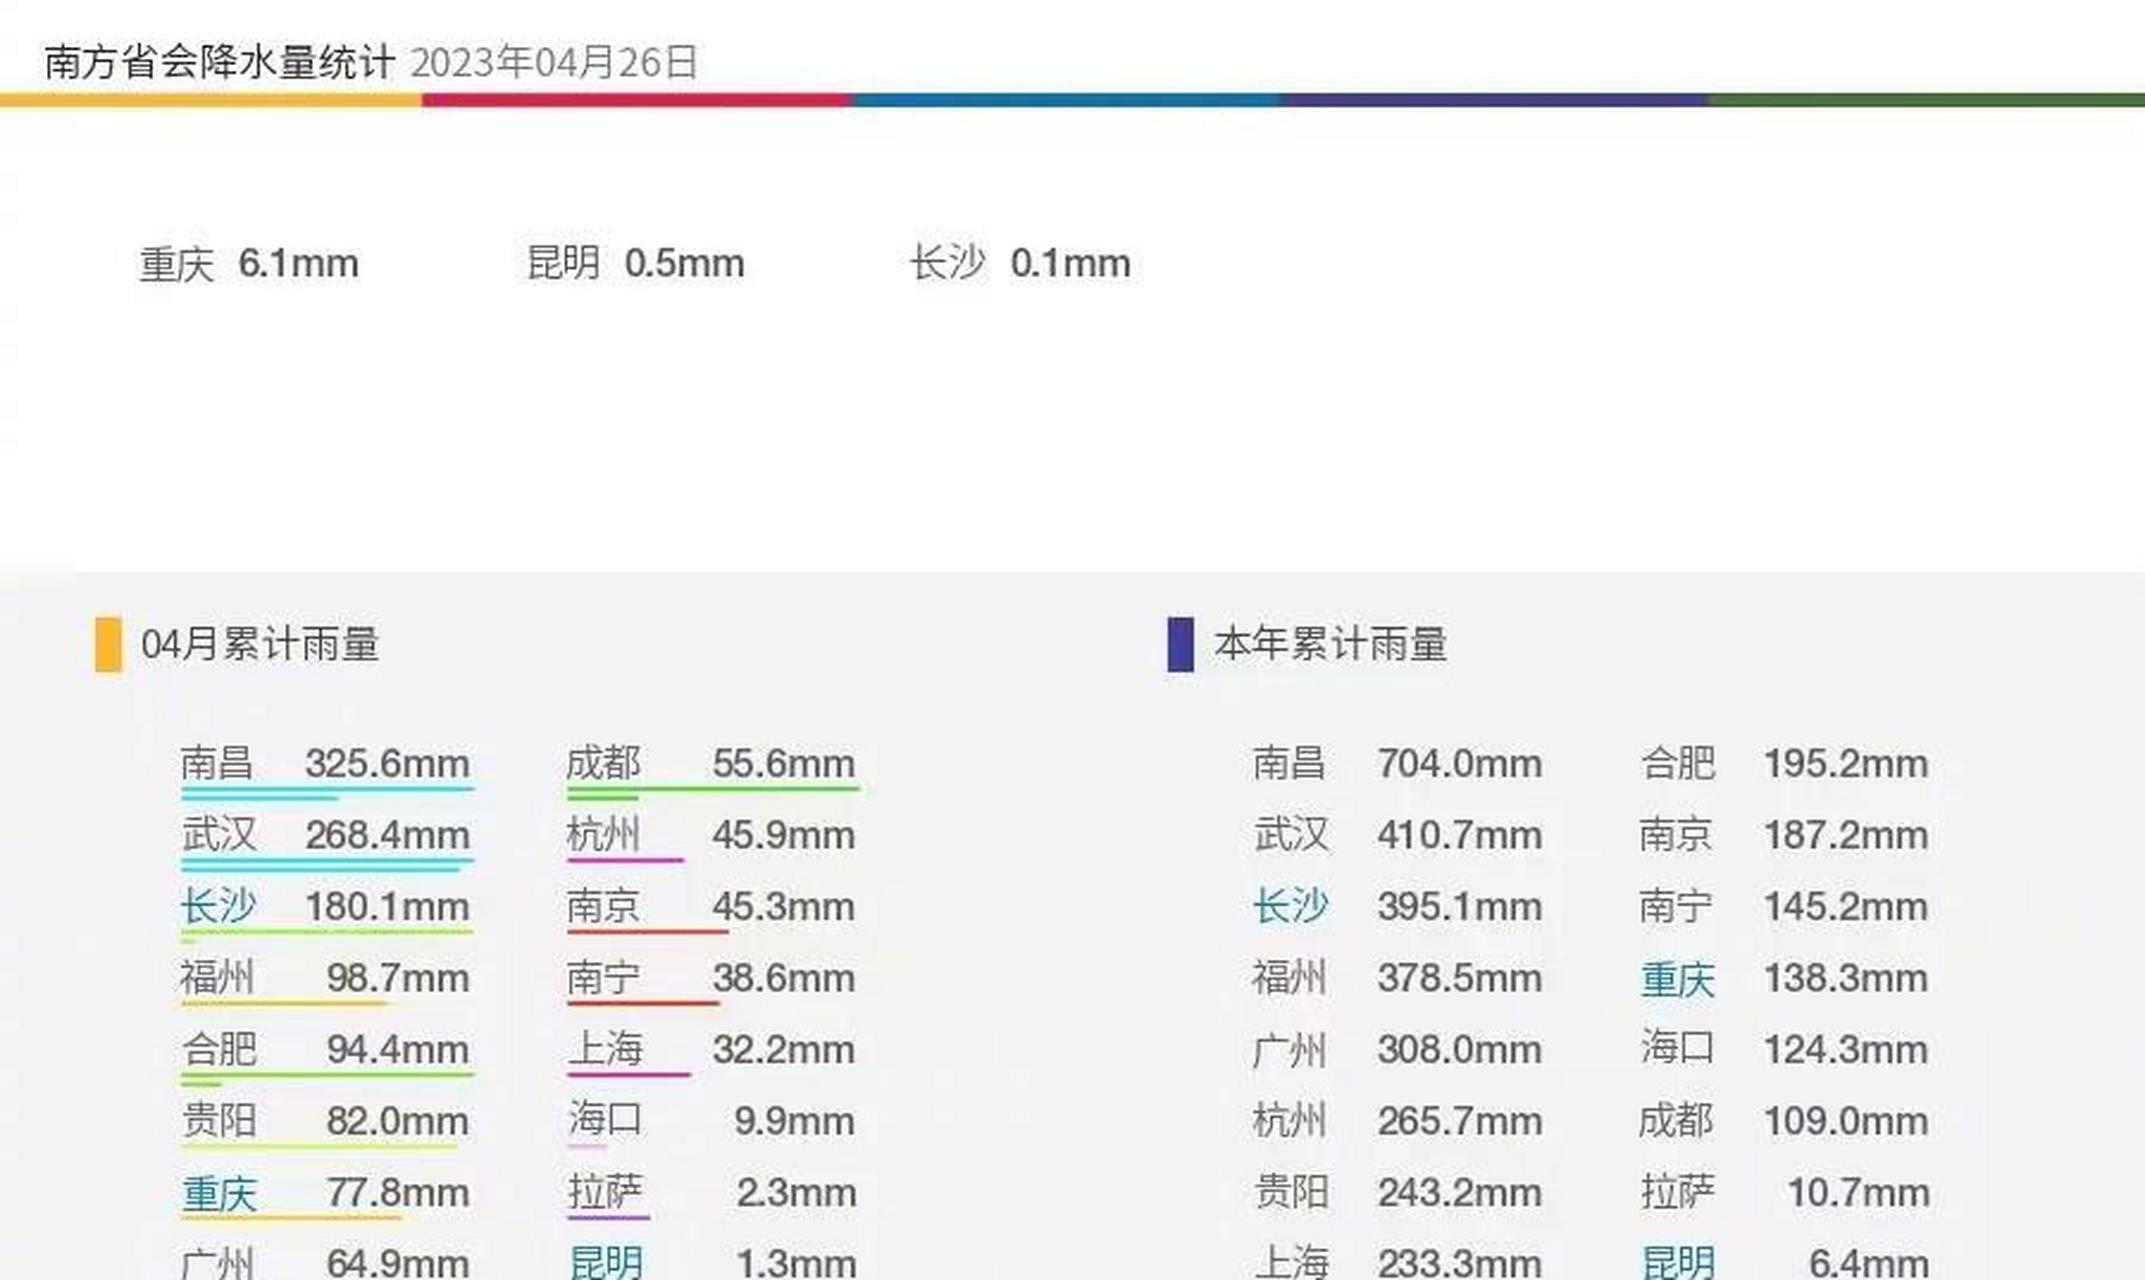This screenshot has width=2145, height=1280.
Task: Click the 195.2mm yearly value
Action: pos(1846,764)
